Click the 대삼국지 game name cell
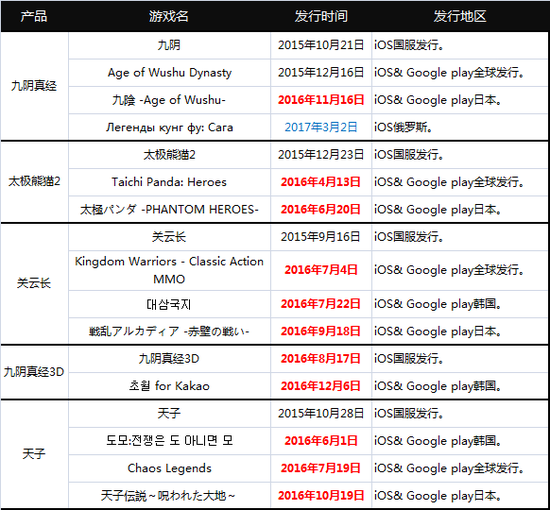This screenshot has height=510, width=550. (169, 304)
